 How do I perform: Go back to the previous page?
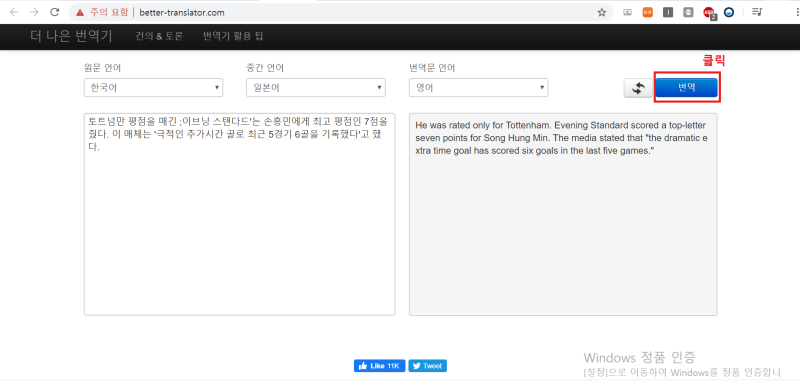[14, 12]
